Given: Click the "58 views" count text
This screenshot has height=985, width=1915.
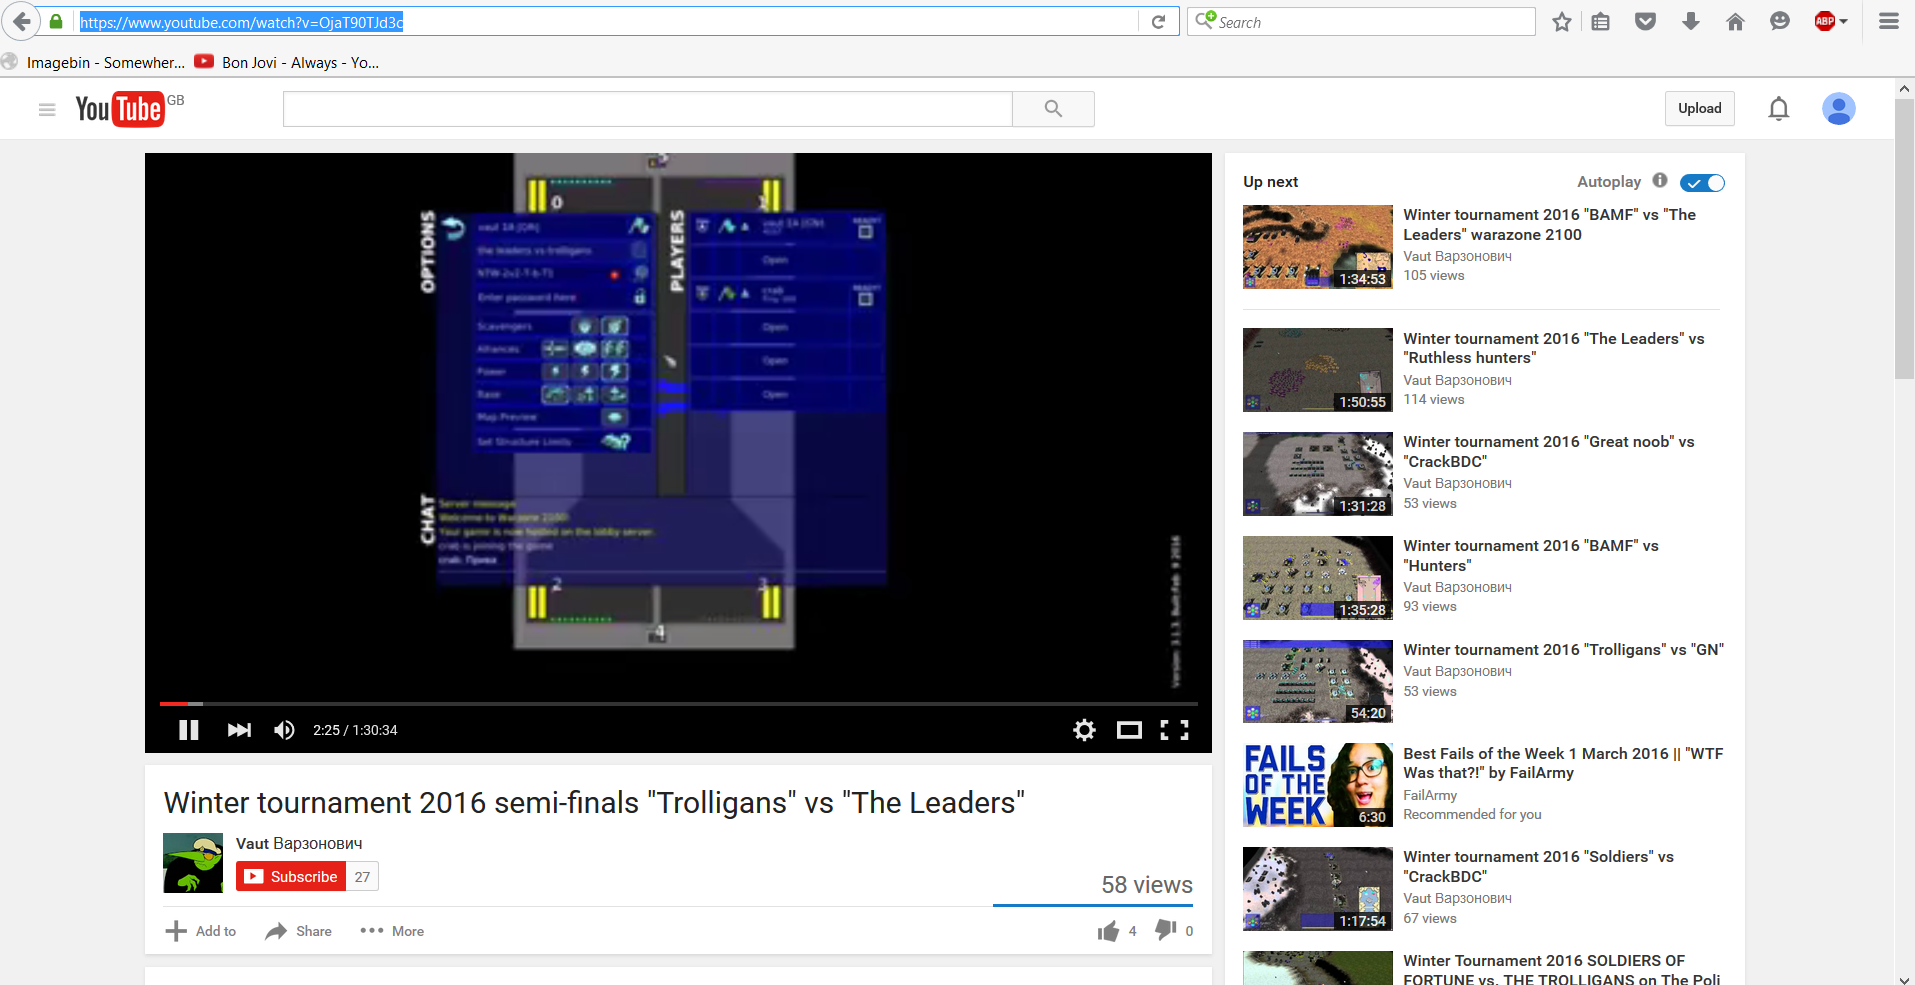Looking at the screenshot, I should click(1147, 885).
